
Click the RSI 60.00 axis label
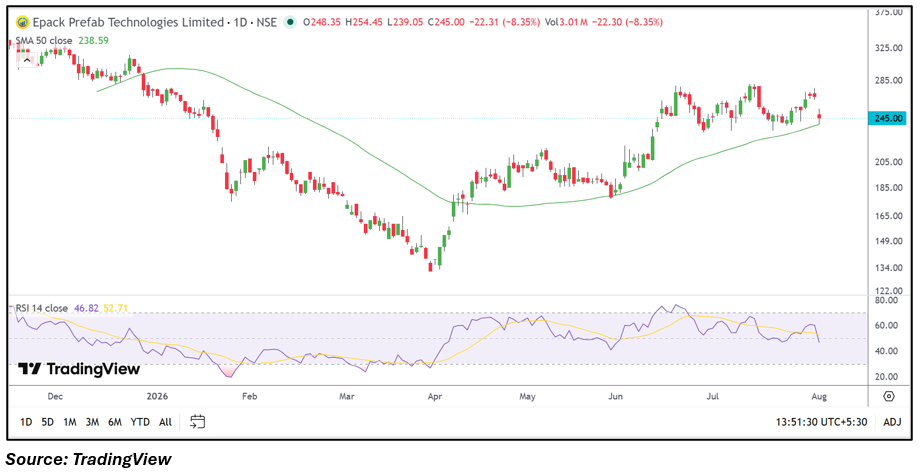coord(887,325)
